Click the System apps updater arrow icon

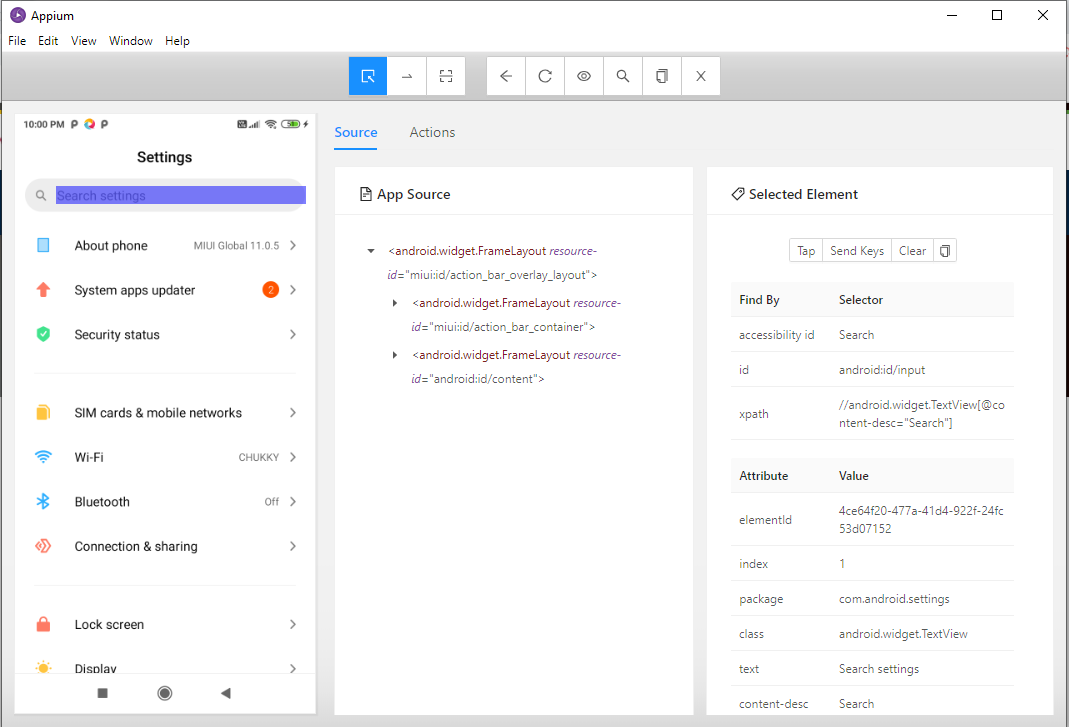(43, 290)
